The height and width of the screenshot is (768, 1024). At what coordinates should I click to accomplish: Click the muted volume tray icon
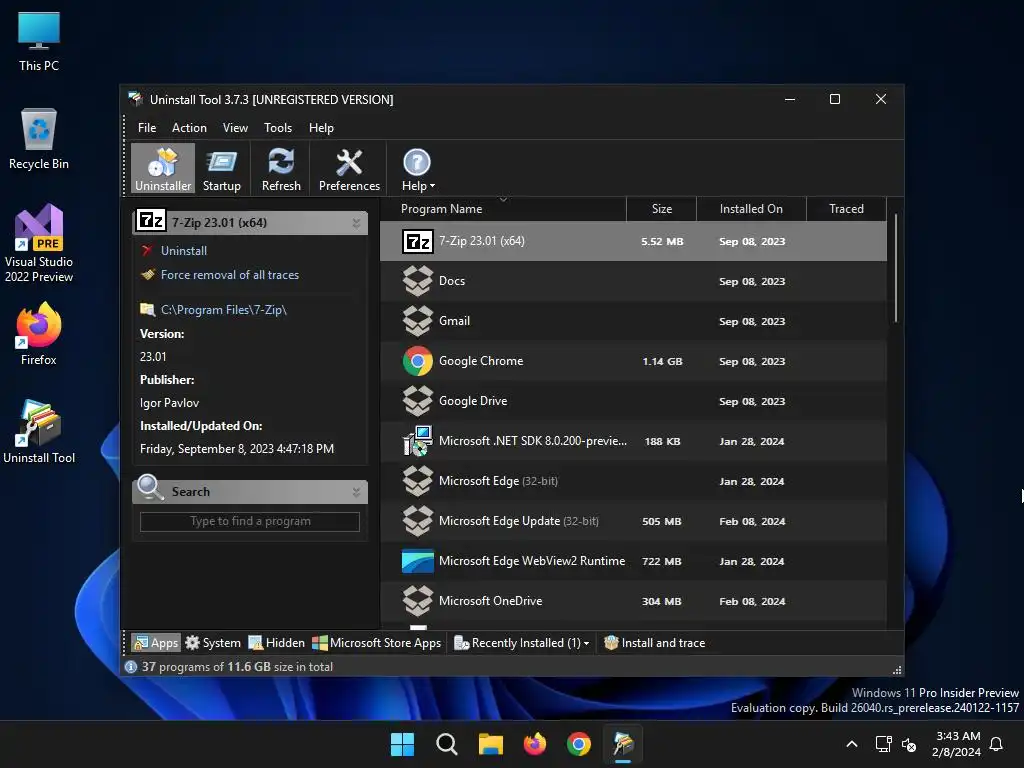pyautogui.click(x=909, y=744)
